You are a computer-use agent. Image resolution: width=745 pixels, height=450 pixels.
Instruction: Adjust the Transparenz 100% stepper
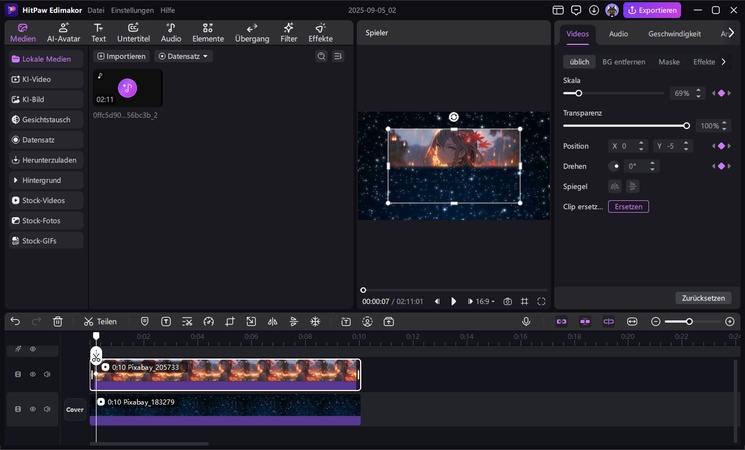pyautogui.click(x=724, y=125)
